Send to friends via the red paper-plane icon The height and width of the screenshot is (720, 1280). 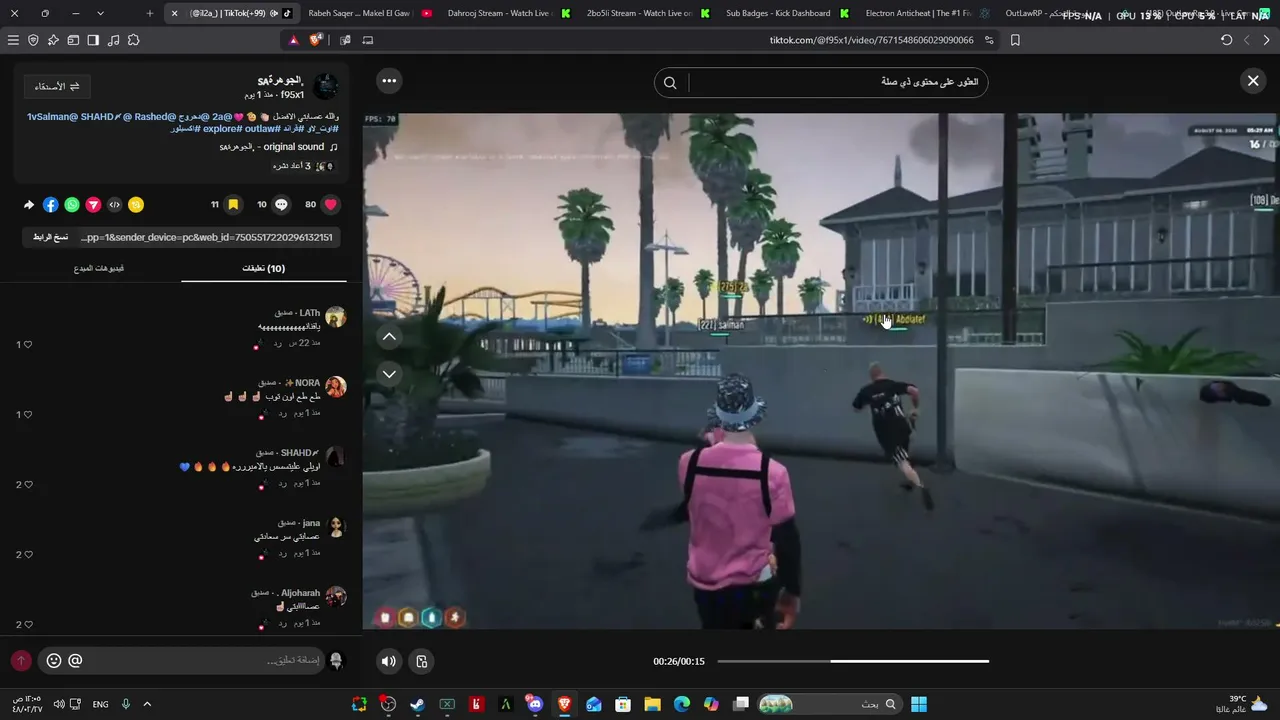pyautogui.click(x=93, y=204)
